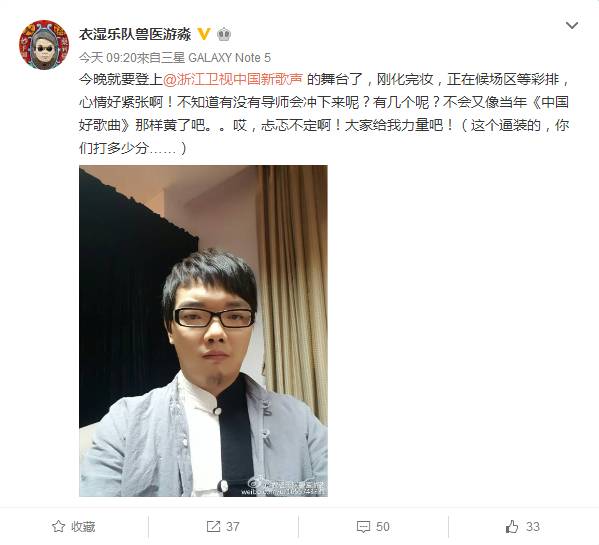Viewport: 599px width, 545px height.
Task: Toggle the thumbs-up like icon
Action: (512, 526)
